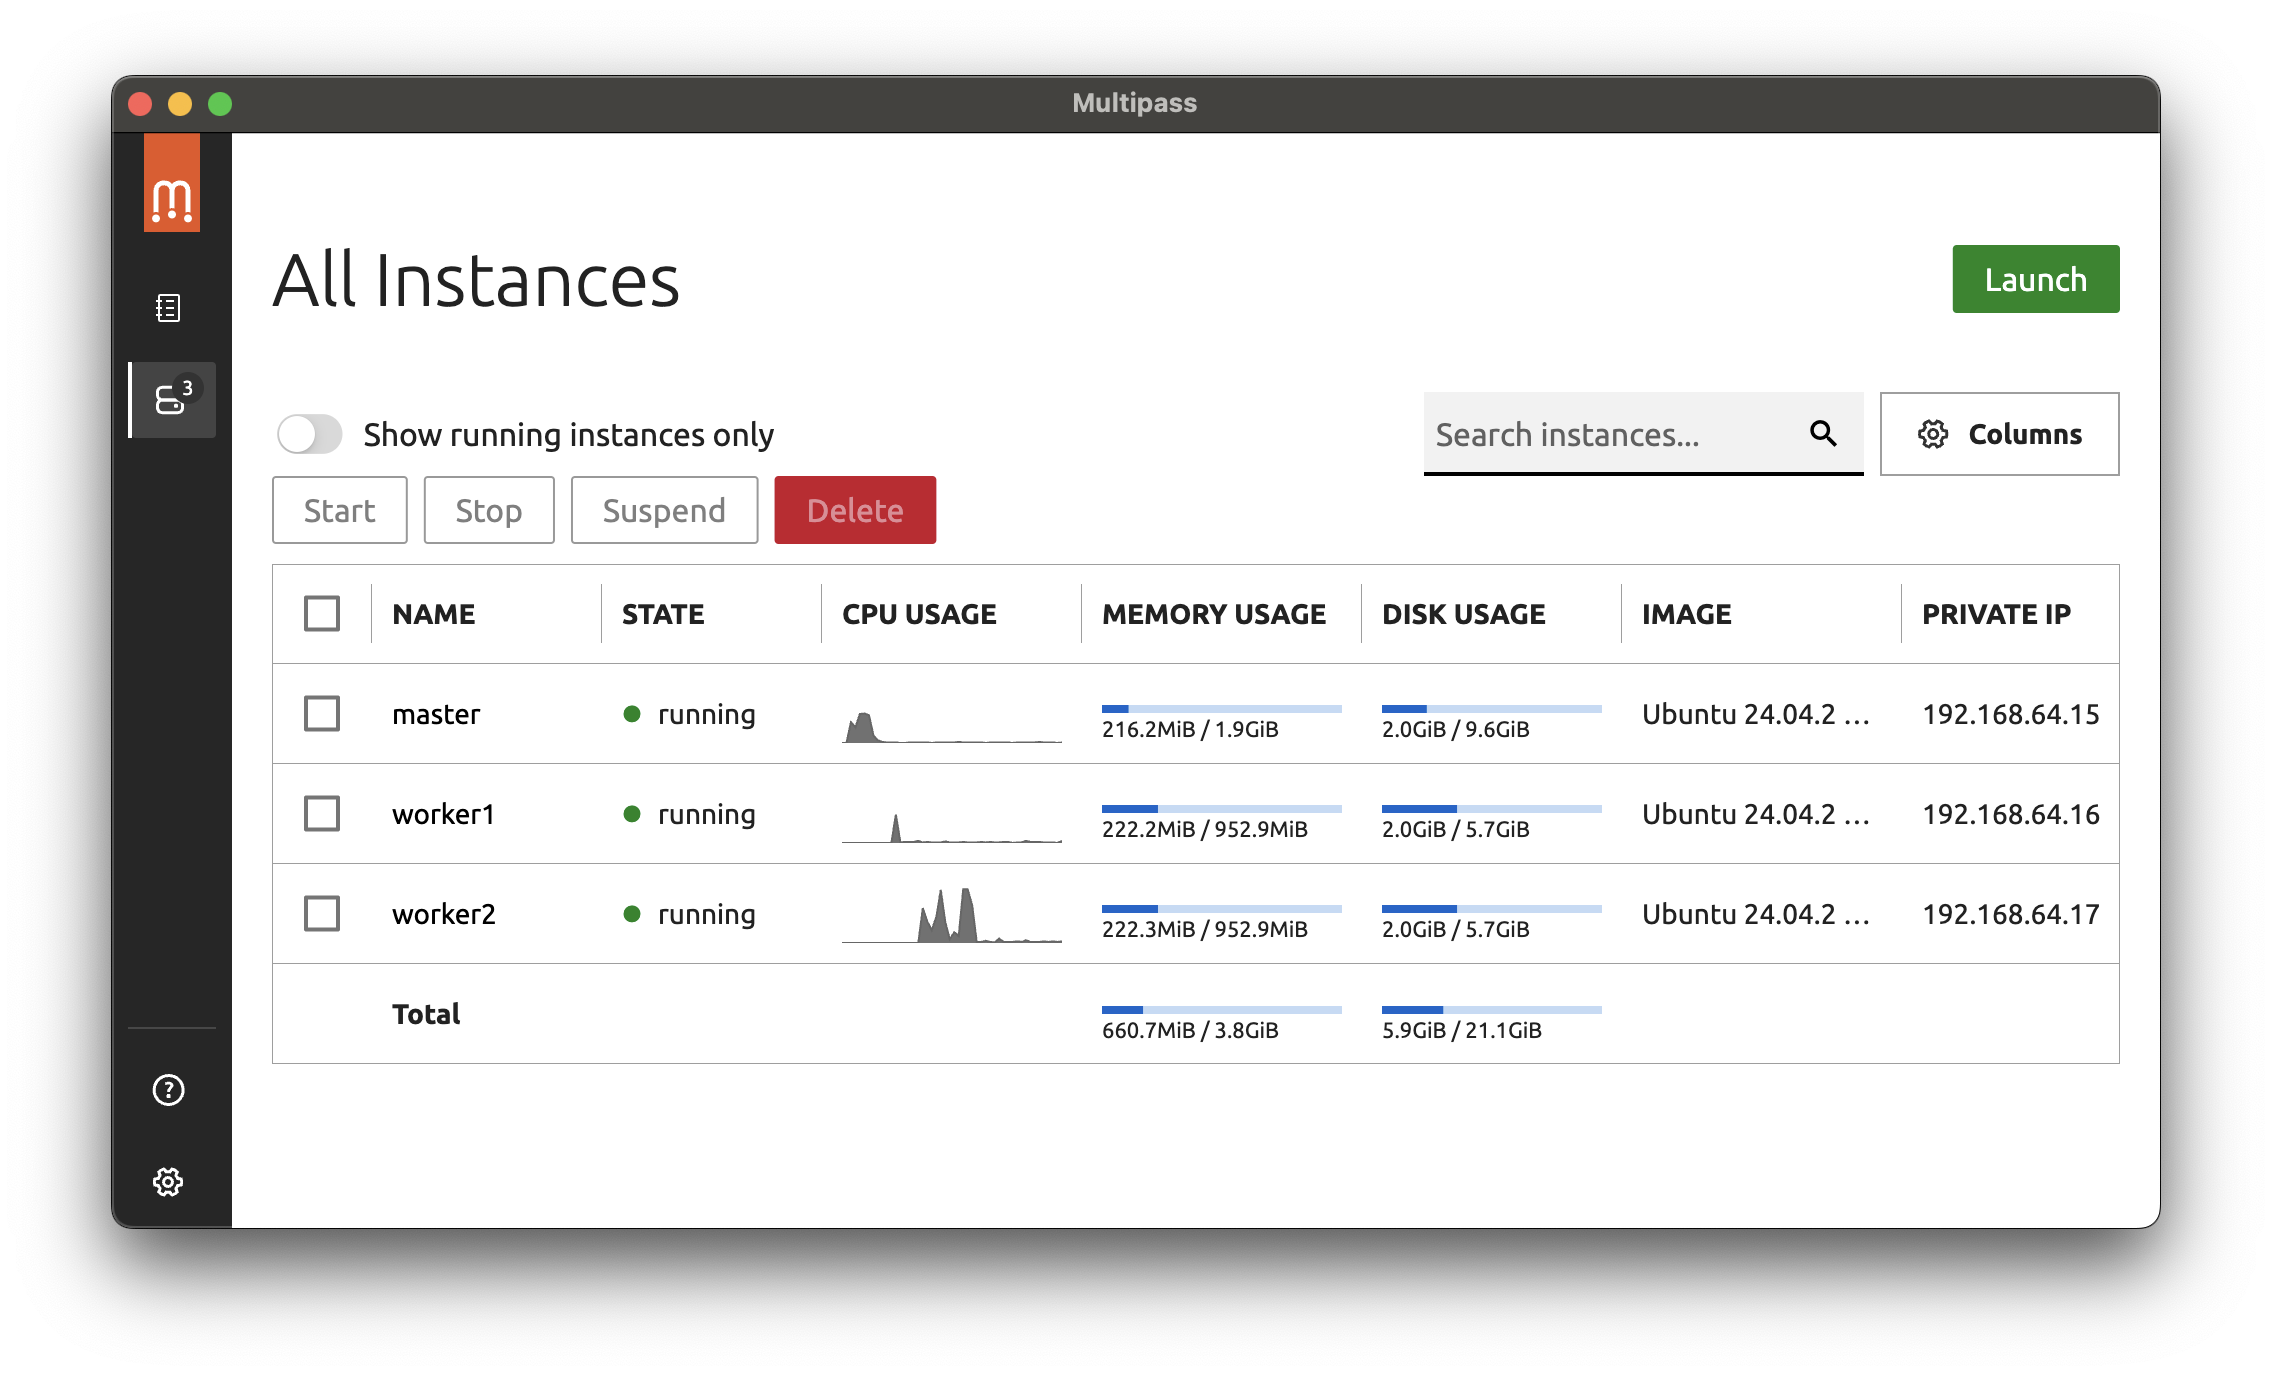Image resolution: width=2272 pixels, height=1376 pixels.
Task: Select the master instance checkbox
Action: pos(322,714)
